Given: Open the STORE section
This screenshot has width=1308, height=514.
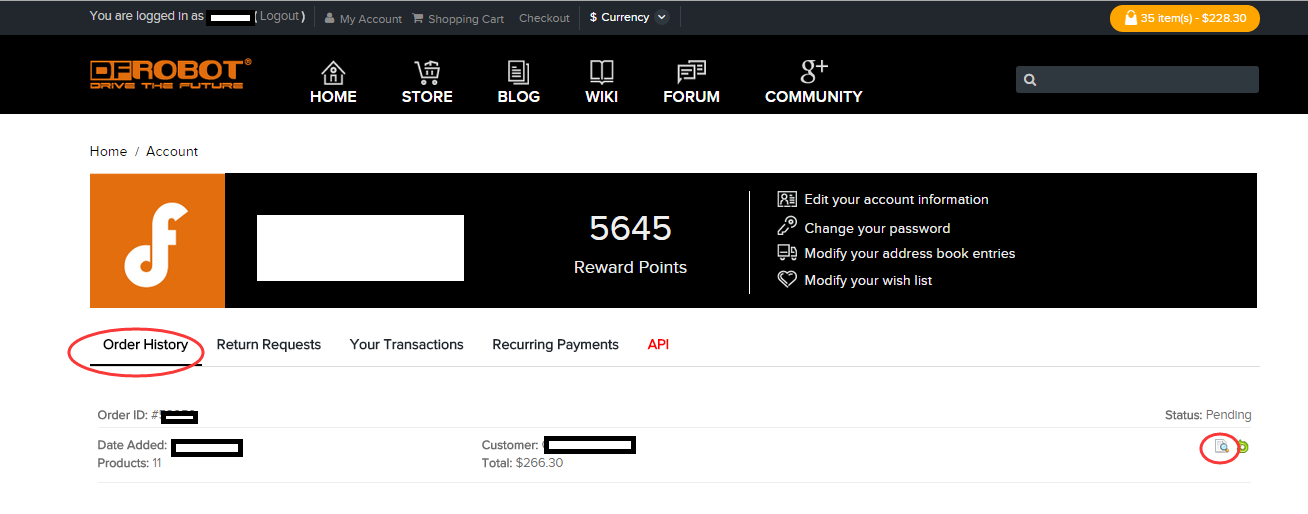Looking at the screenshot, I should [x=427, y=83].
